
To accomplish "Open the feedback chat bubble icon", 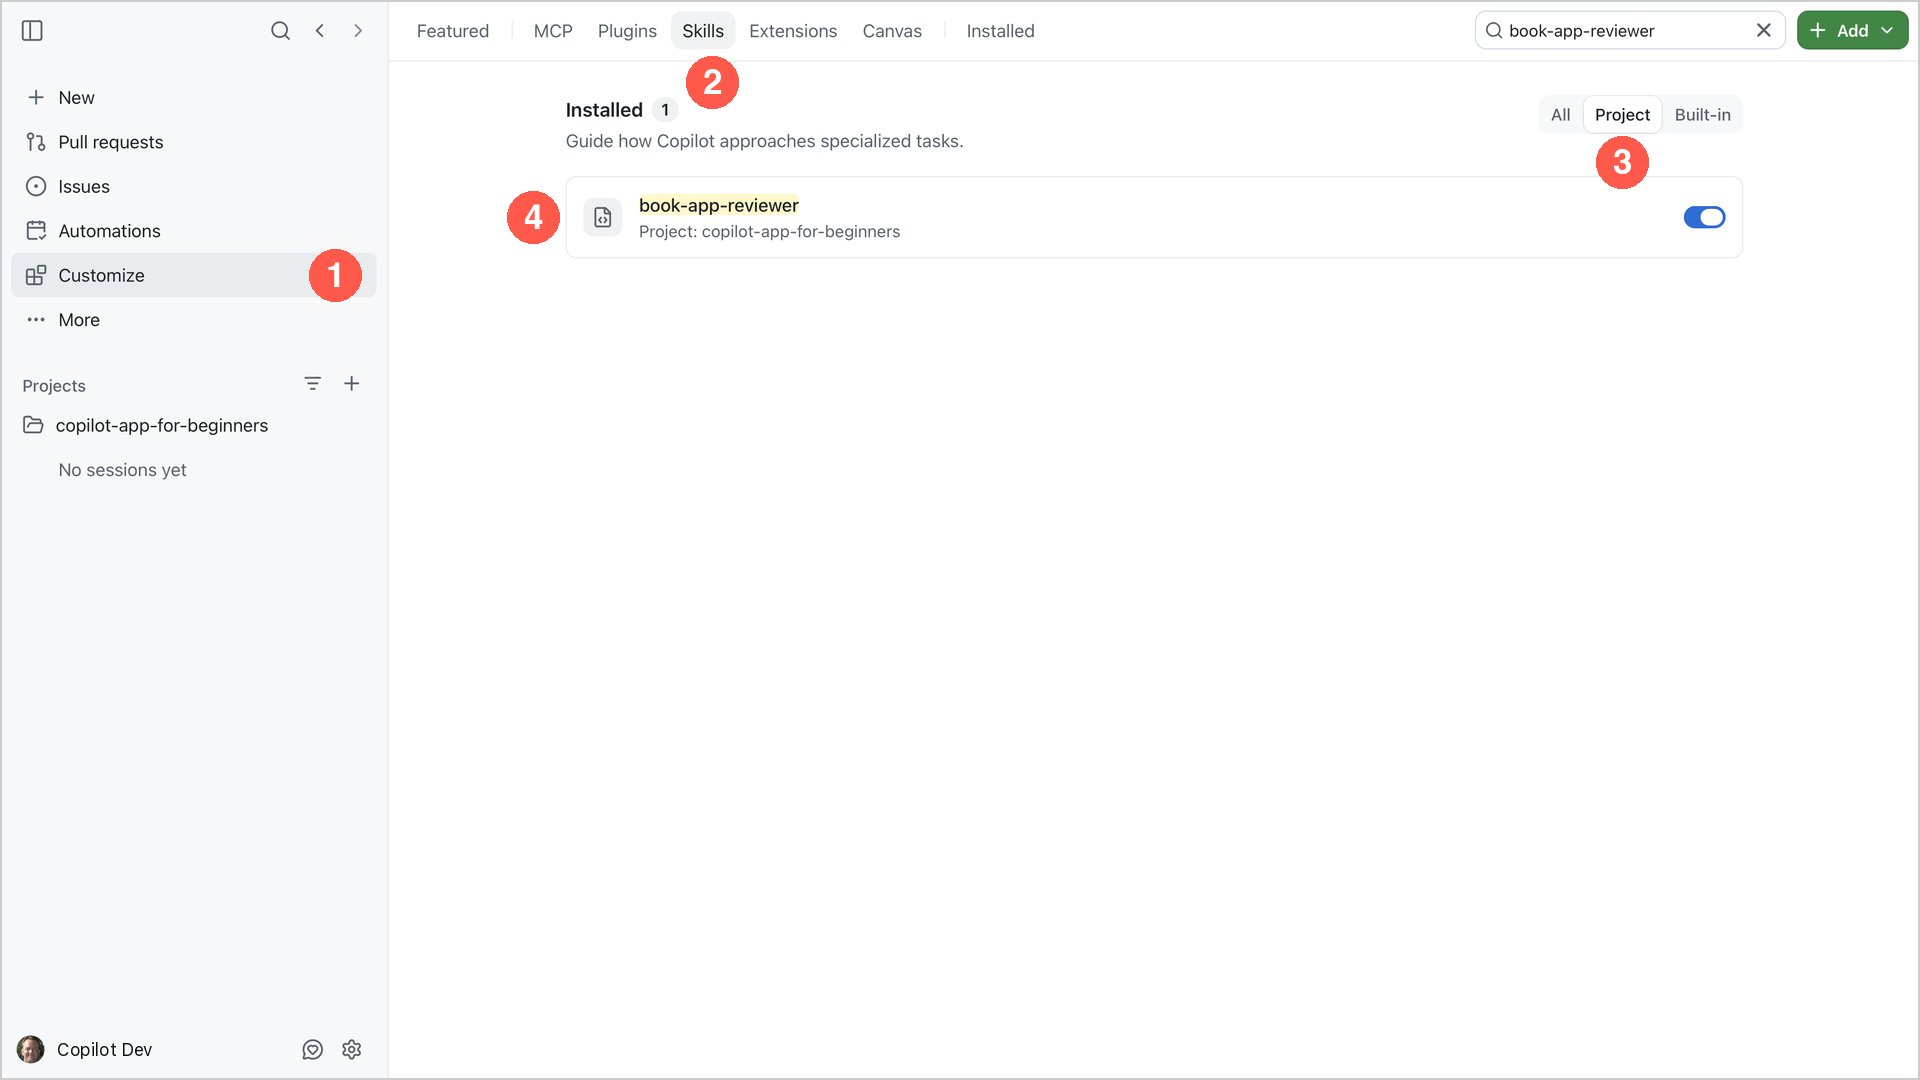I will 313,1049.
